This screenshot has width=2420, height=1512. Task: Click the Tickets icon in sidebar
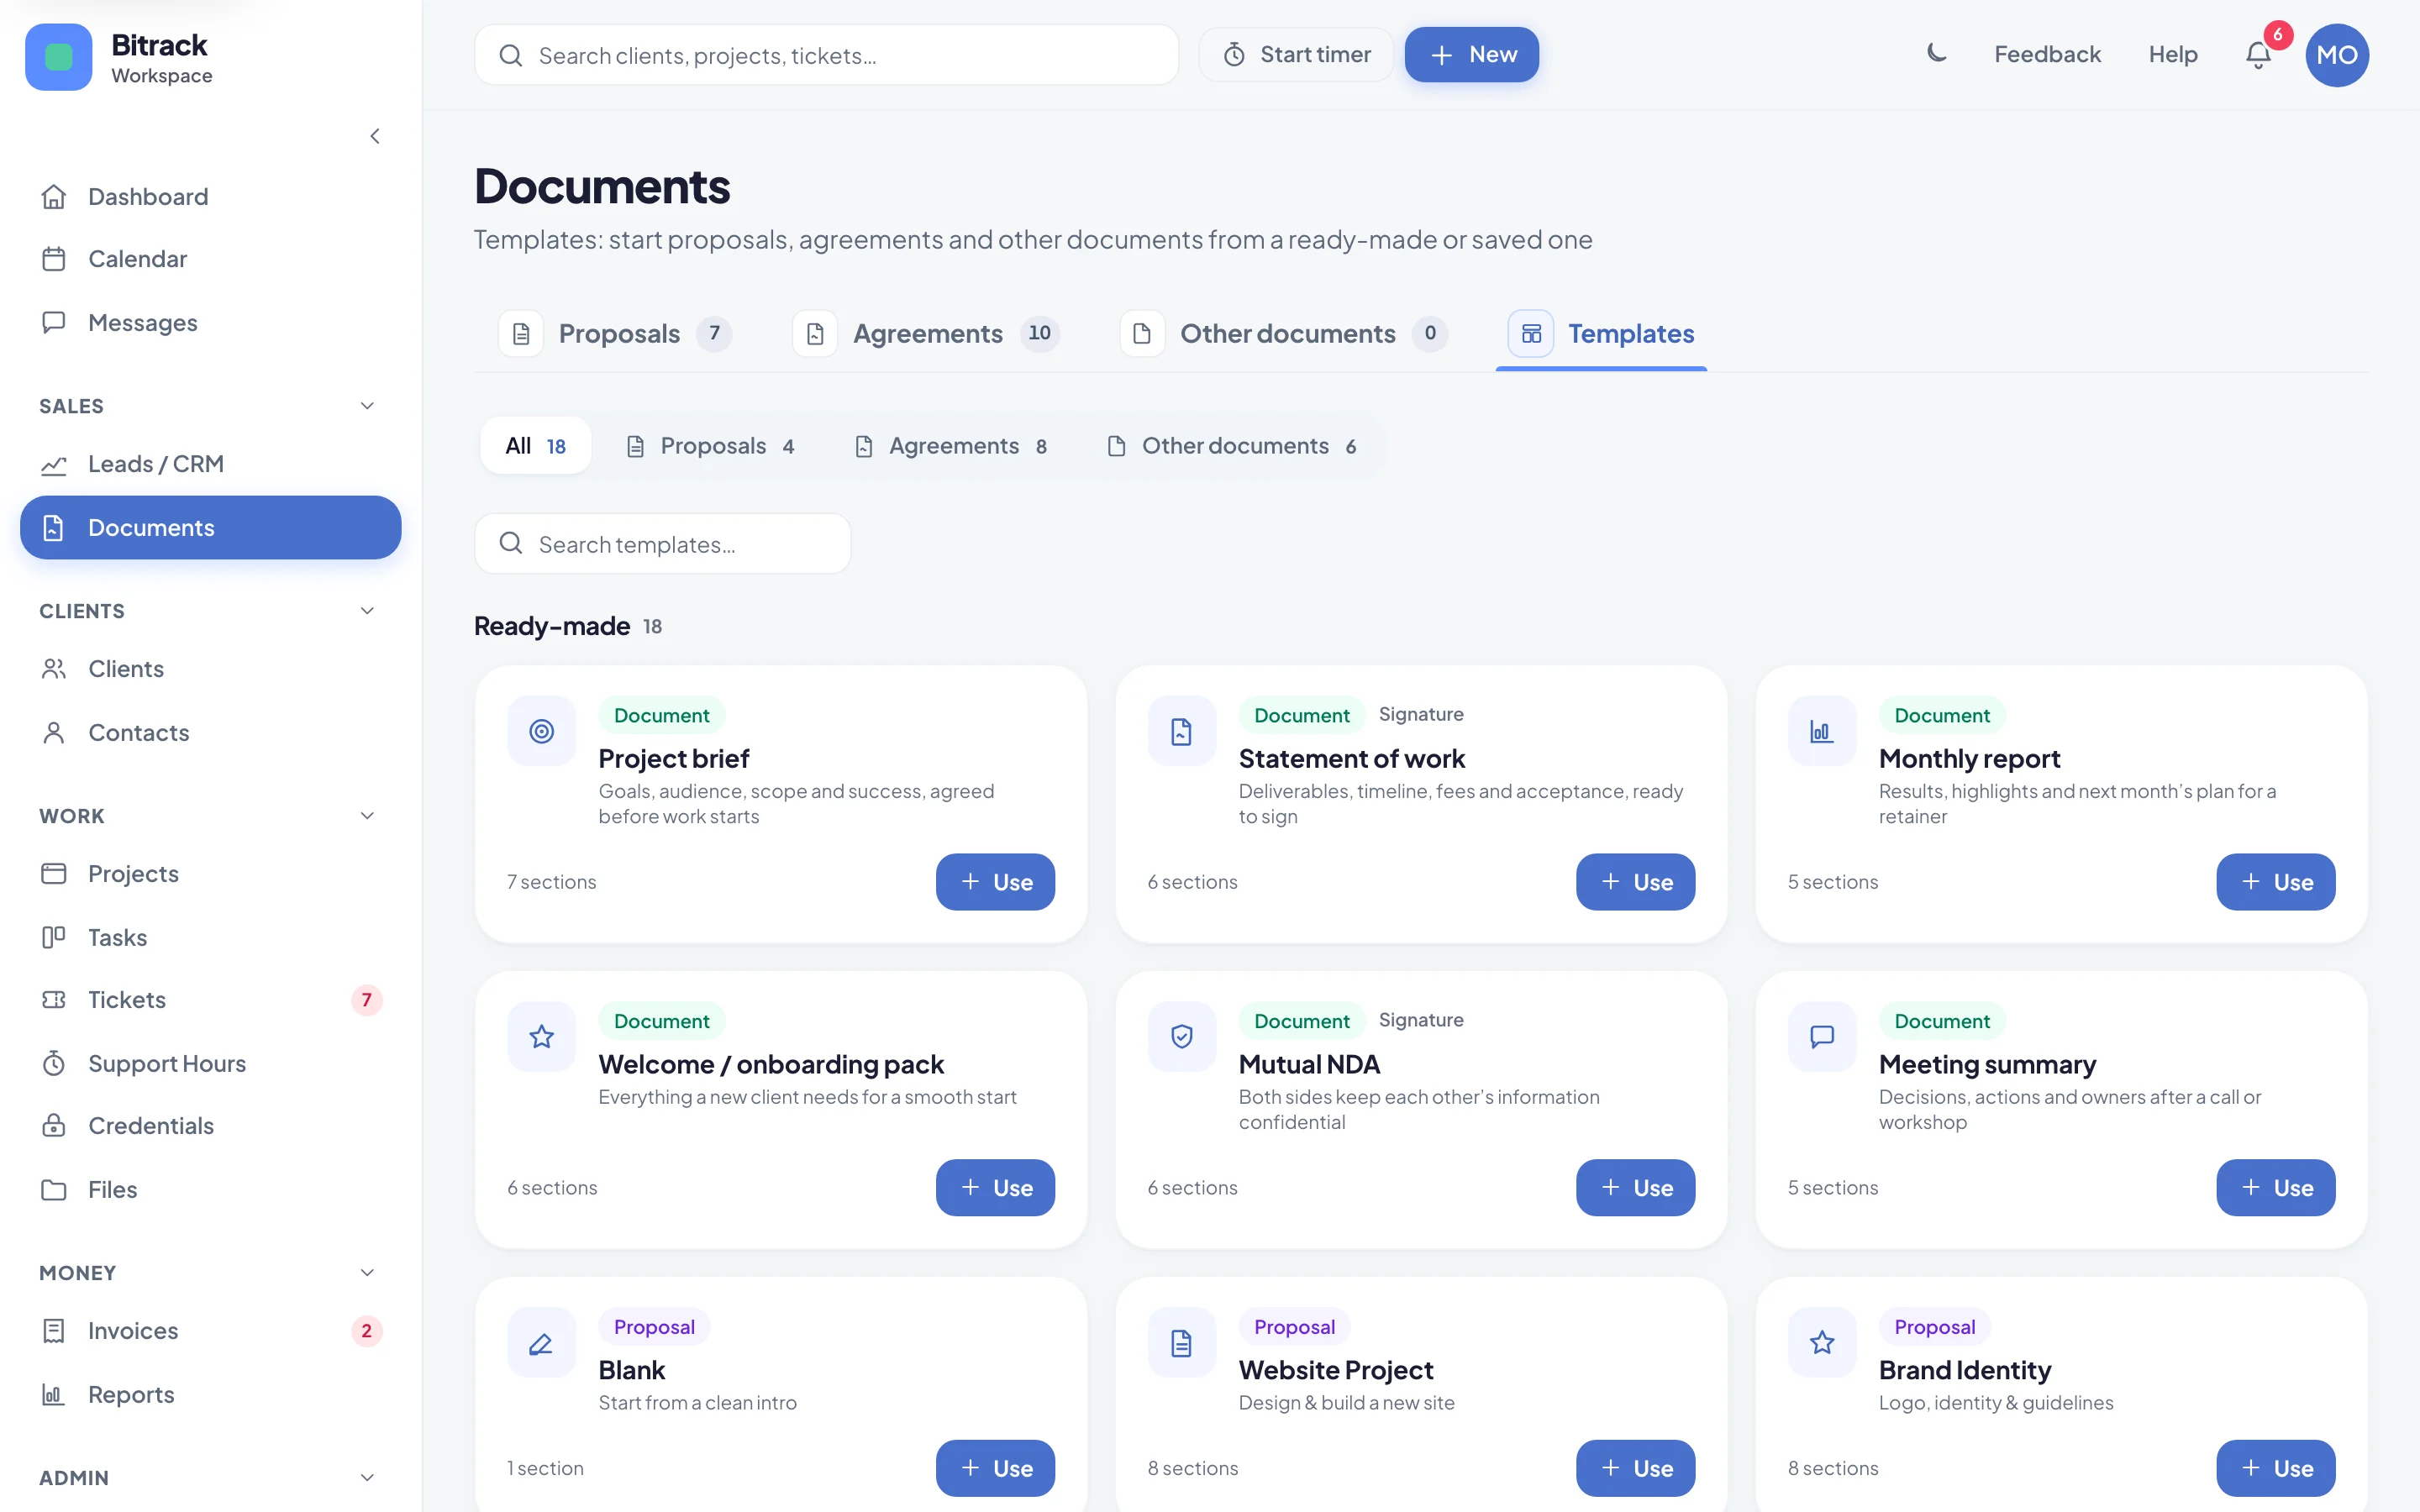[54, 1000]
